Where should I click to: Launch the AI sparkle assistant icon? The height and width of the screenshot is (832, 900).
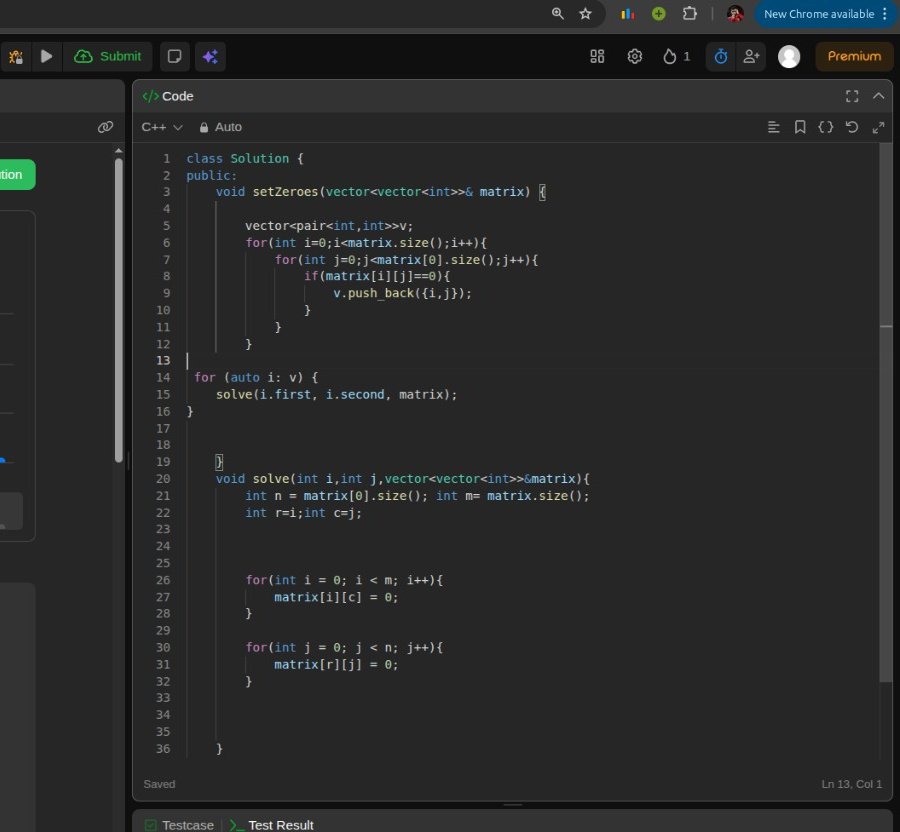click(x=210, y=56)
